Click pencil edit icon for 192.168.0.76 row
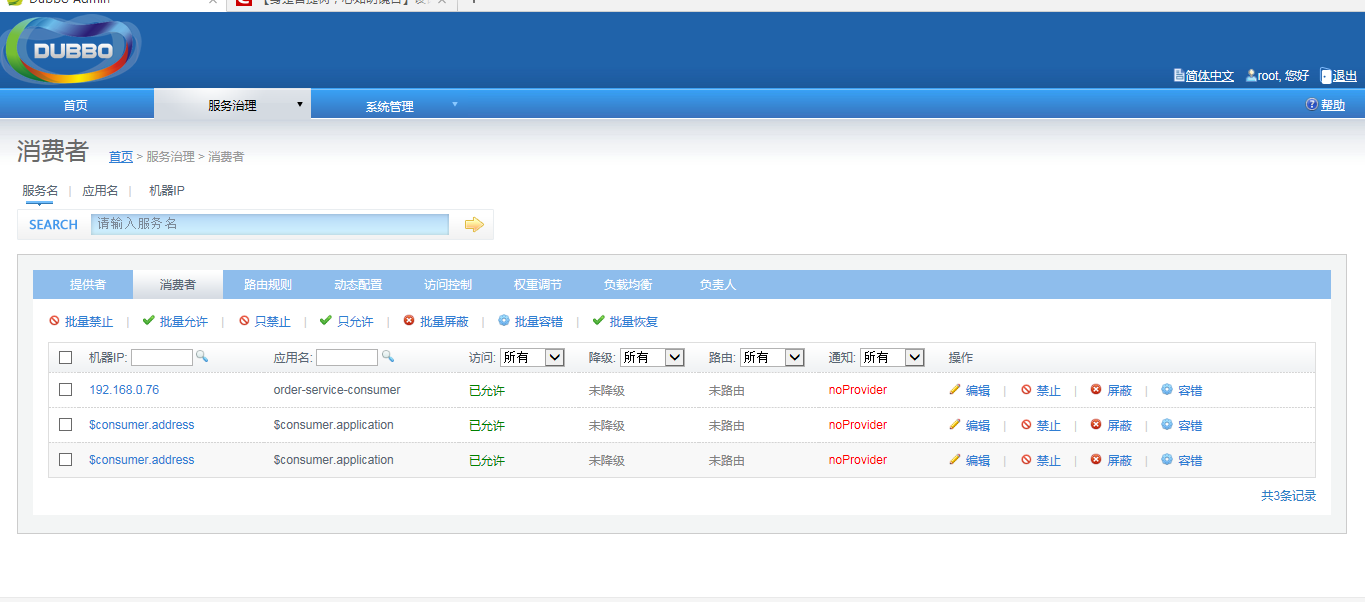This screenshot has width=1365, height=602. point(955,390)
